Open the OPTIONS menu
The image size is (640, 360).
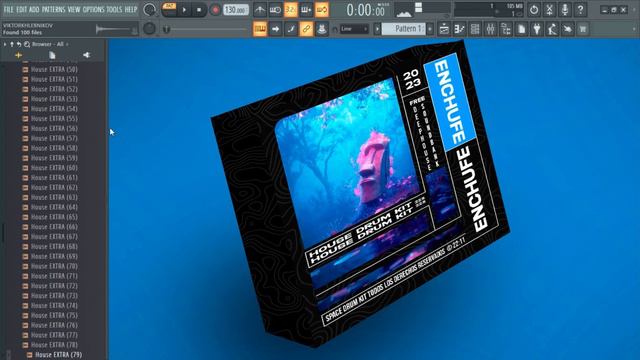pos(93,9)
